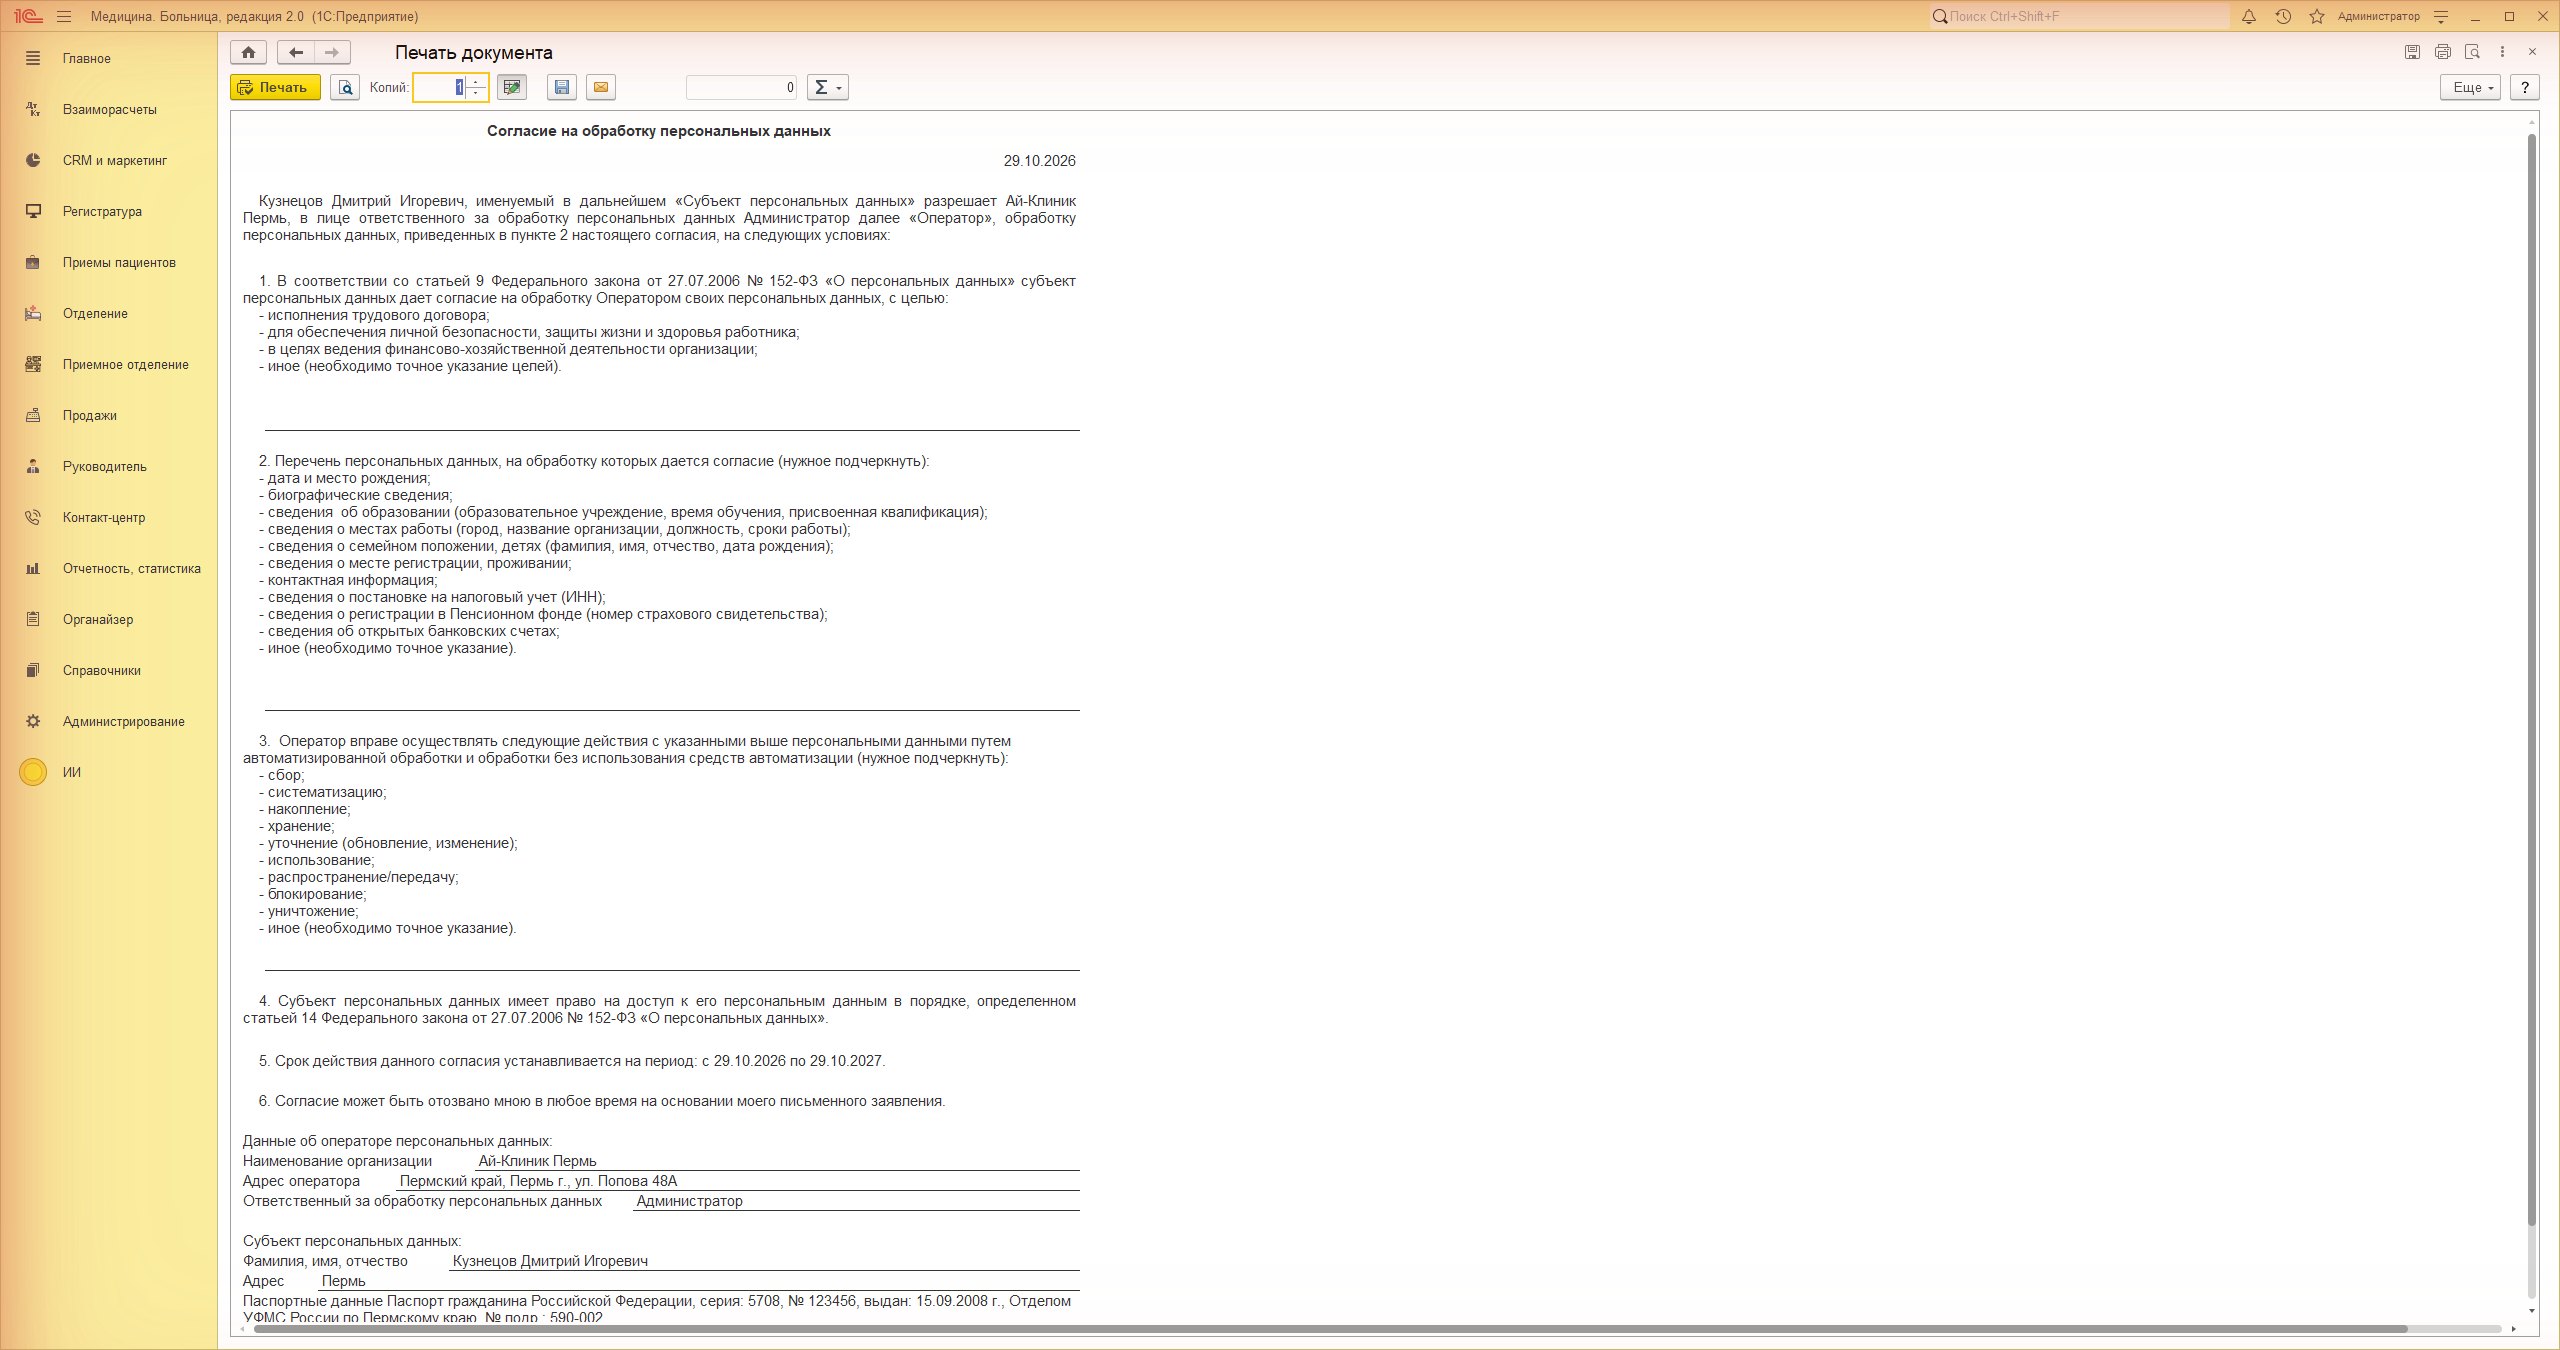Decrease copies with the spinner down arrow
Viewport: 2560px width, 1350px height.
(476, 94)
